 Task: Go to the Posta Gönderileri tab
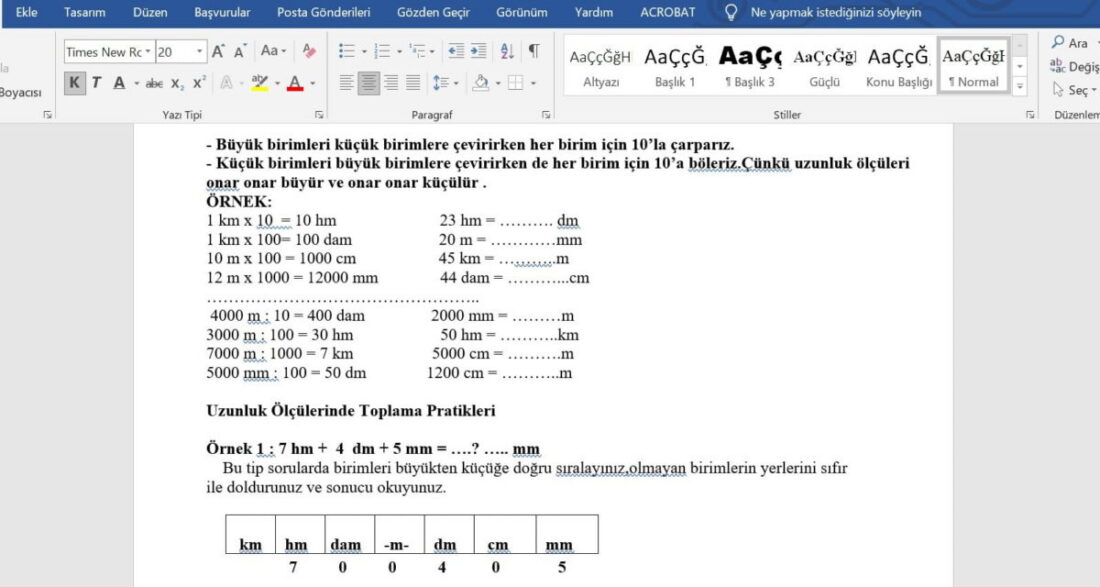(x=323, y=13)
